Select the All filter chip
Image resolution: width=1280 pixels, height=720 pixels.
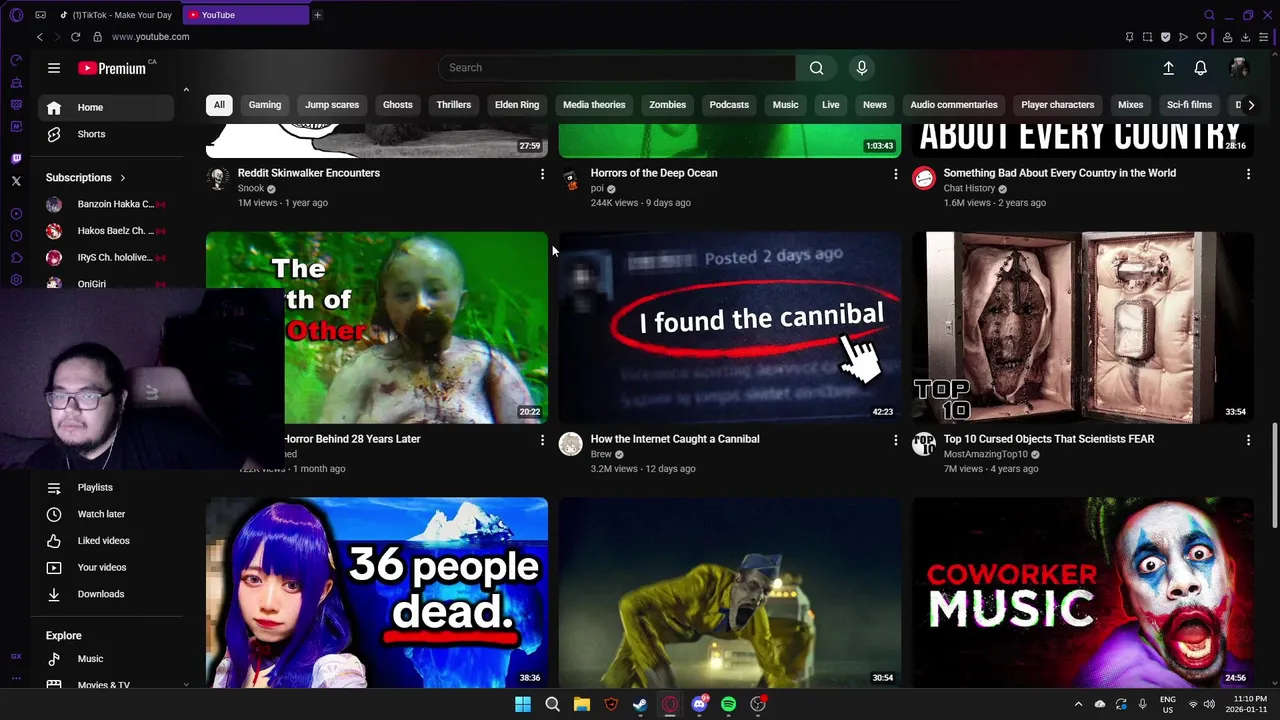pyautogui.click(x=219, y=105)
